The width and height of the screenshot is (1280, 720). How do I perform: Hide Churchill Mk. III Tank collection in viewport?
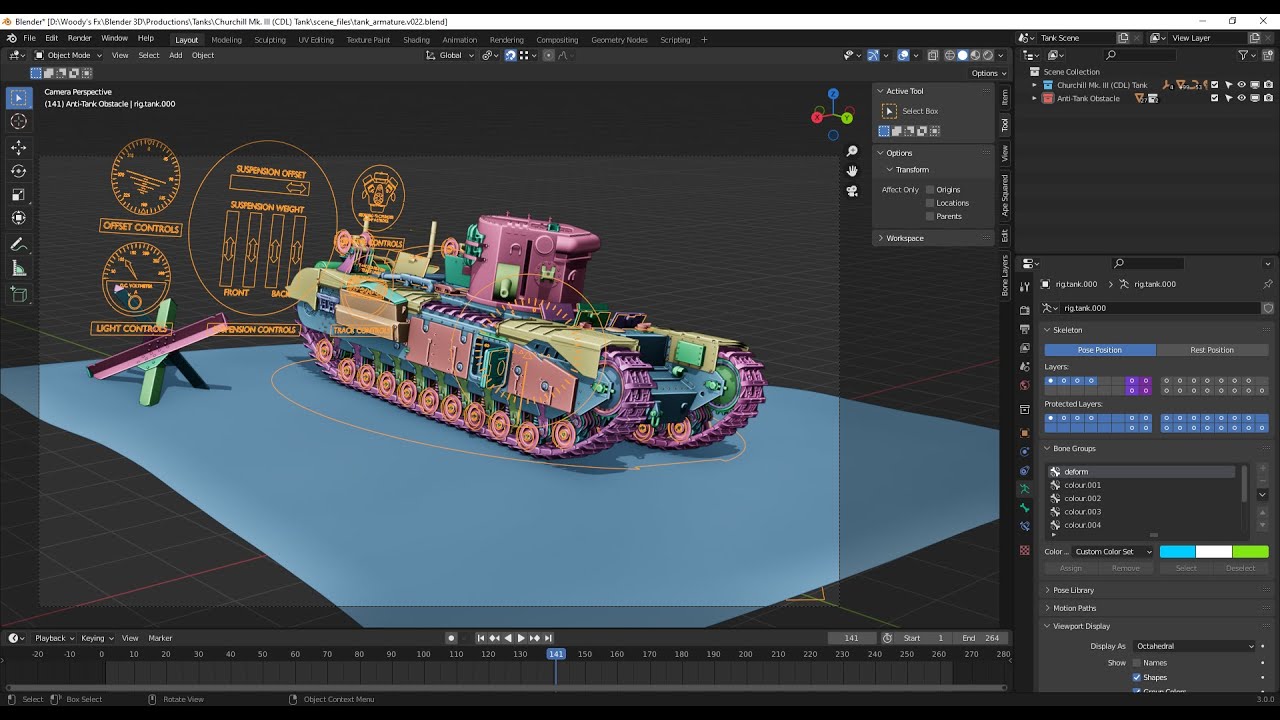1242,85
